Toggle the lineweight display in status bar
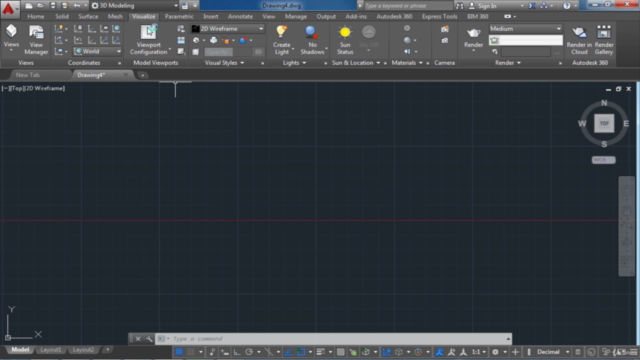 [320, 352]
